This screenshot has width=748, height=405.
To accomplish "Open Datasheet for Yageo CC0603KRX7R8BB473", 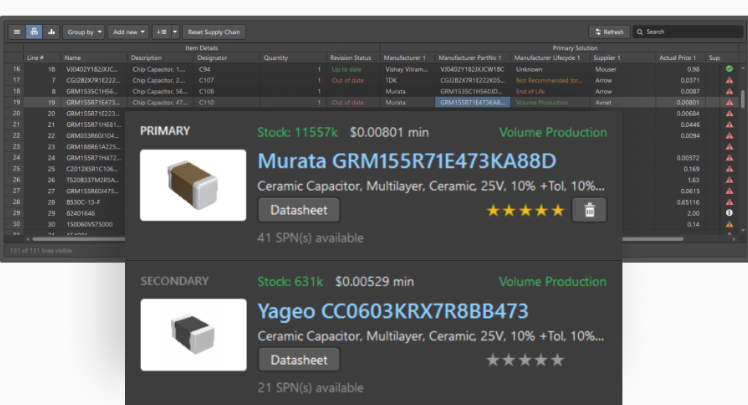I will pos(299,360).
